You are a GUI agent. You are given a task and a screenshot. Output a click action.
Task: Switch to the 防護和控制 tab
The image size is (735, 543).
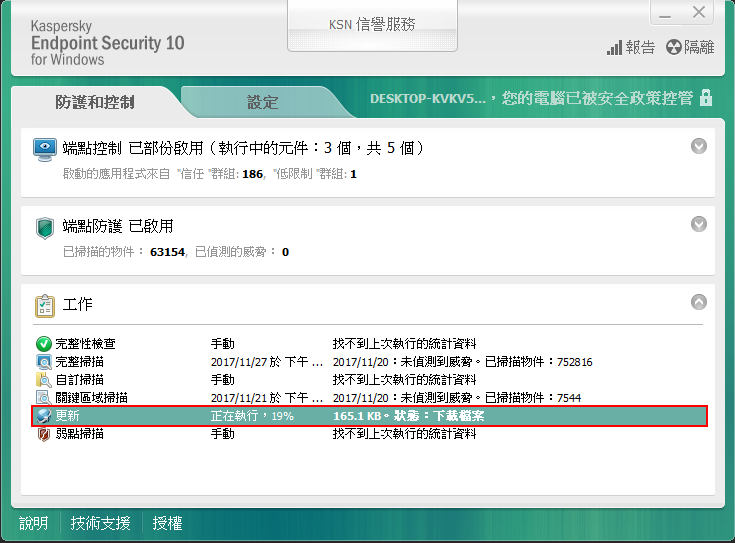tap(95, 102)
